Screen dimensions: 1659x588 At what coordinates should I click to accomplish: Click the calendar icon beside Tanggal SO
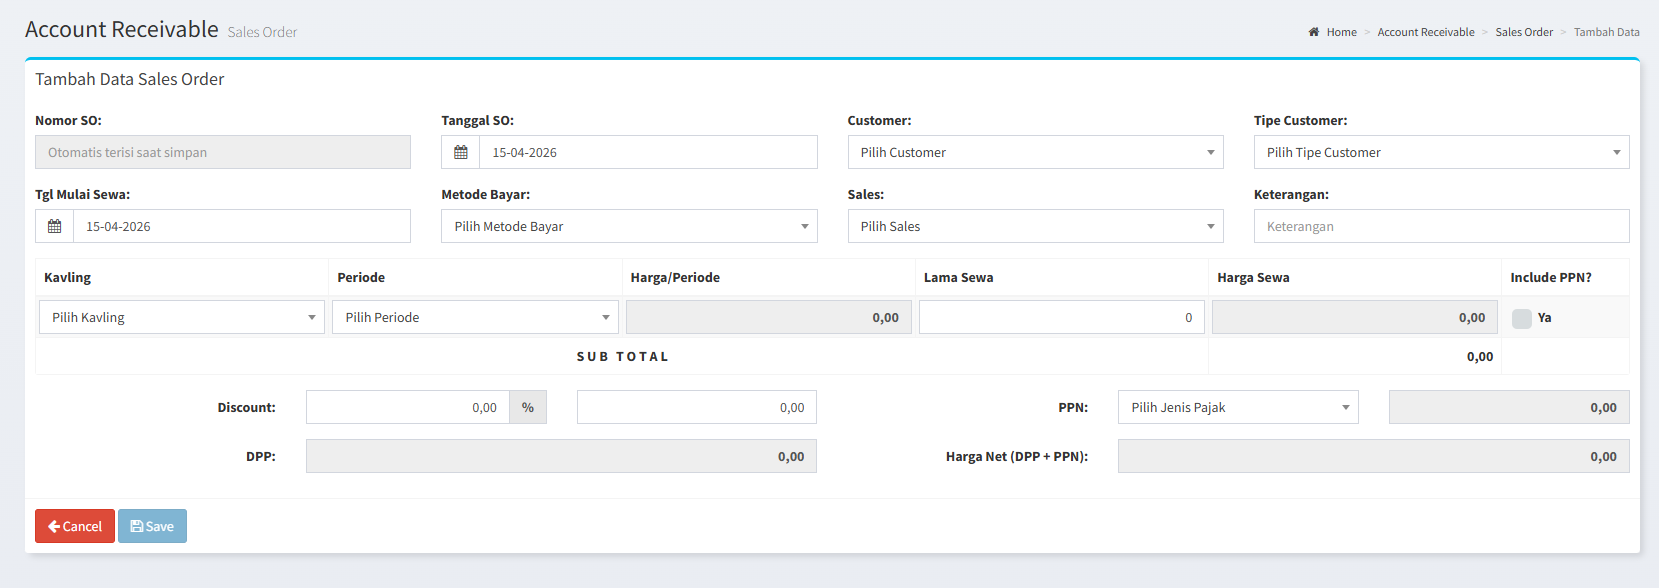pyautogui.click(x=461, y=152)
